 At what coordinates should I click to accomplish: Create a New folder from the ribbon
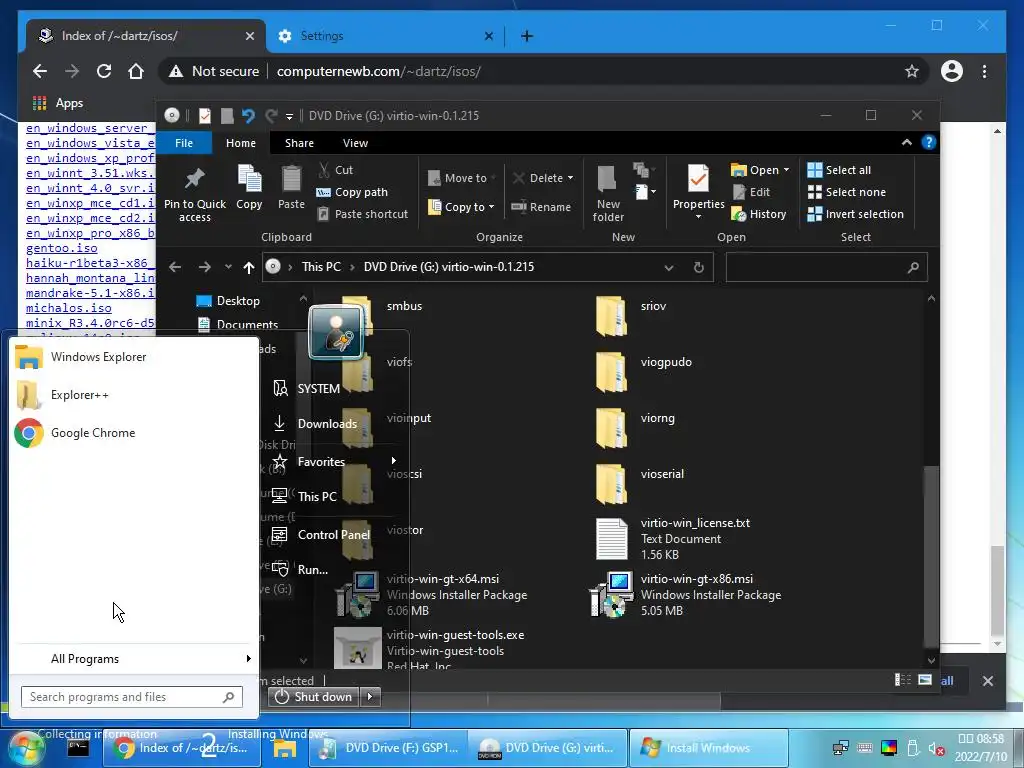coord(608,193)
